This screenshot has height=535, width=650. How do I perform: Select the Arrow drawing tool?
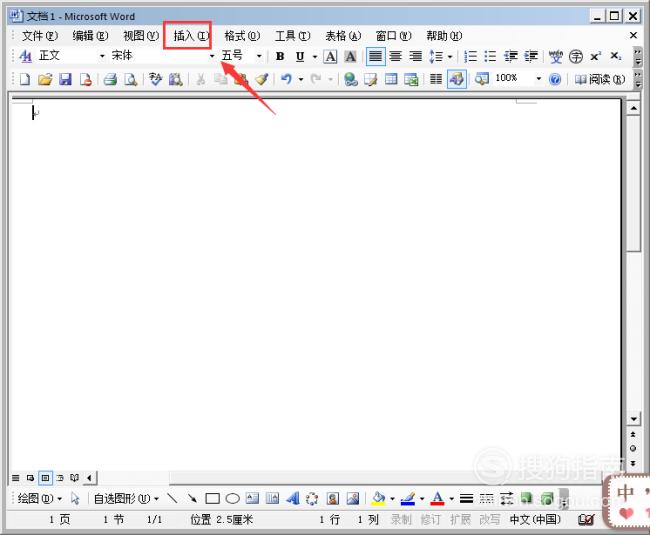pos(192,498)
